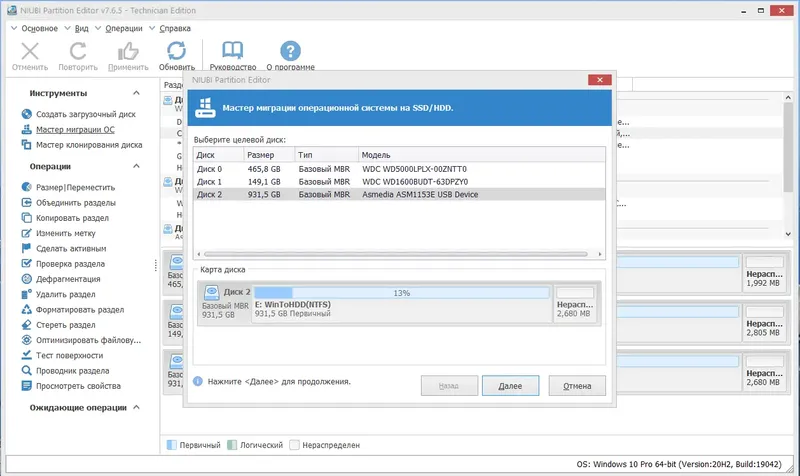Click the Диск column header
The image size is (800, 476).
pyautogui.click(x=218, y=155)
